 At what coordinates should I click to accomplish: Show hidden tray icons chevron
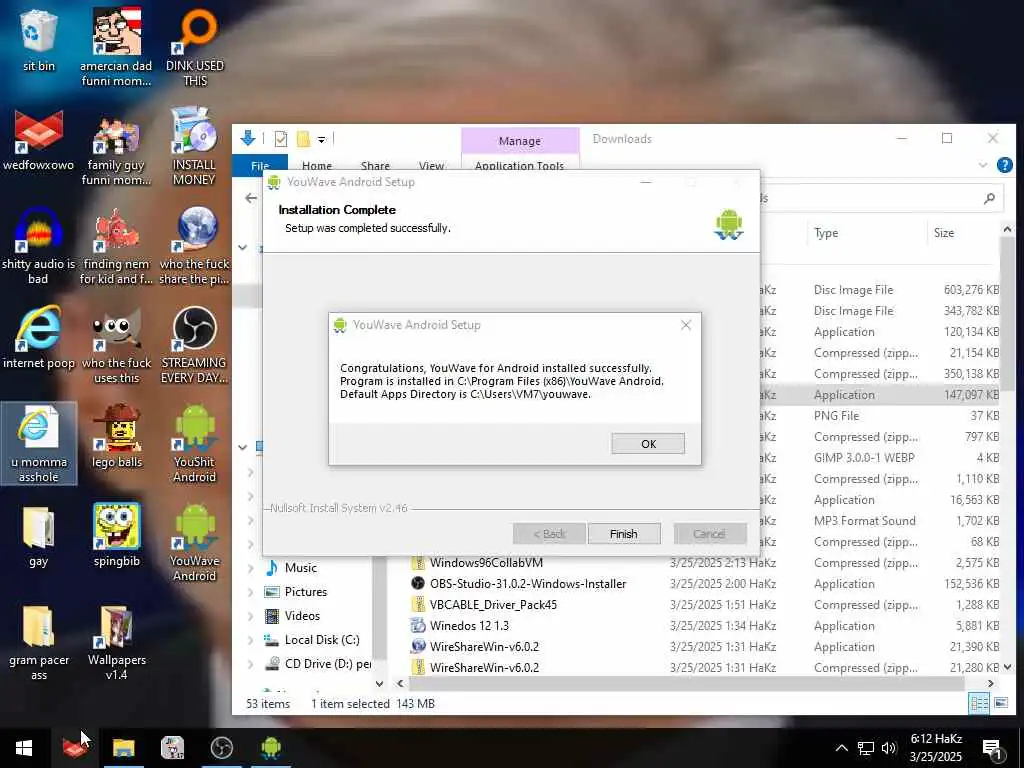(x=841, y=748)
